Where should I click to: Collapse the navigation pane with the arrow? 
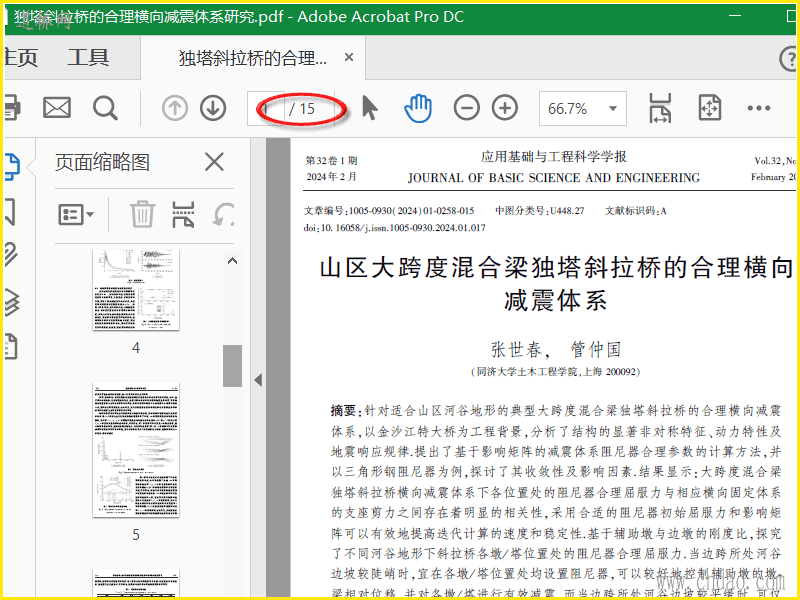258,380
